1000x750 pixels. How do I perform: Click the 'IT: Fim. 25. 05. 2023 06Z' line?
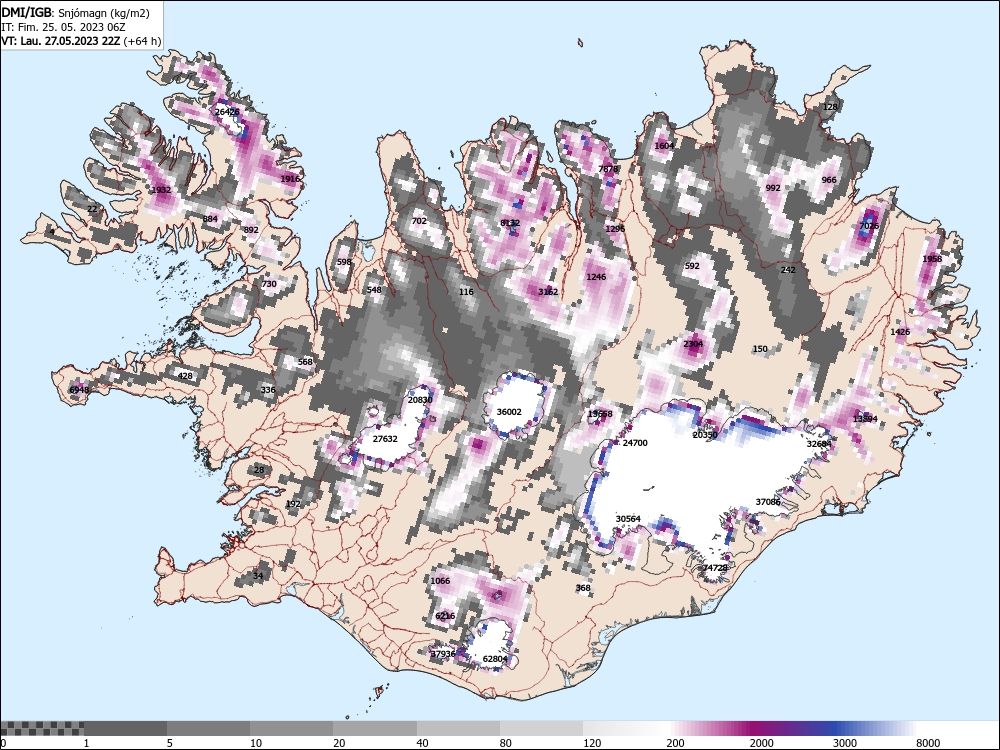[x=63, y=27]
